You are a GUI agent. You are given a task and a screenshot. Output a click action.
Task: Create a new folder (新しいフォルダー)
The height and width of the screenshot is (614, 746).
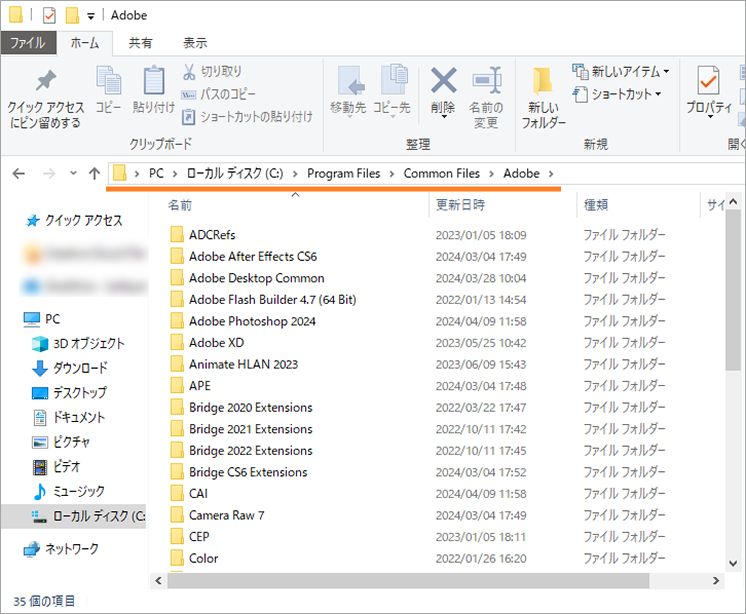coord(543,98)
